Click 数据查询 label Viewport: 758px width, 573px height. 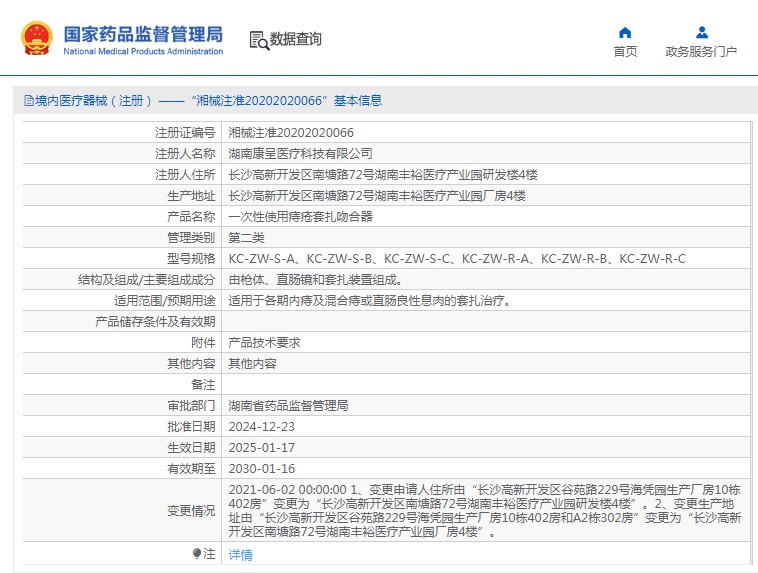tap(295, 39)
